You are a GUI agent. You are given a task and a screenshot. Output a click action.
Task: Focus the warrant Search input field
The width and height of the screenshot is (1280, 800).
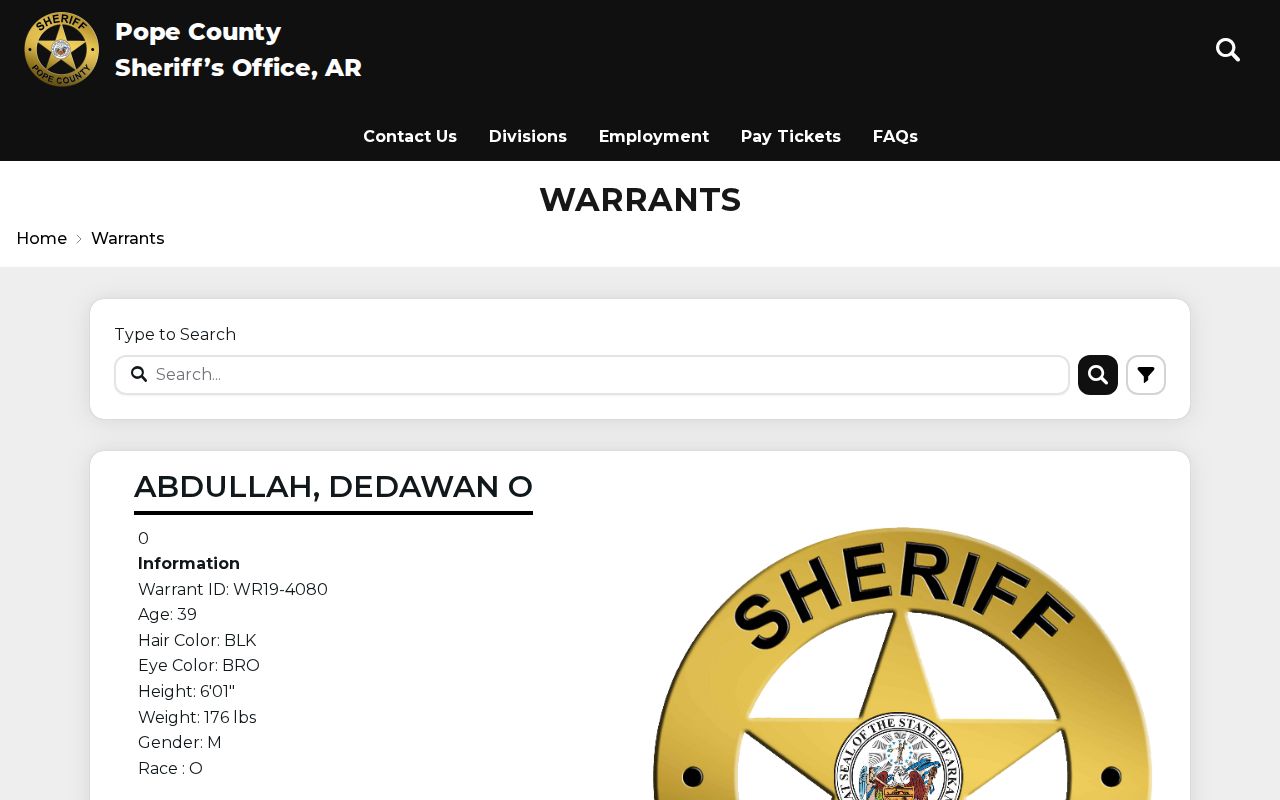592,375
